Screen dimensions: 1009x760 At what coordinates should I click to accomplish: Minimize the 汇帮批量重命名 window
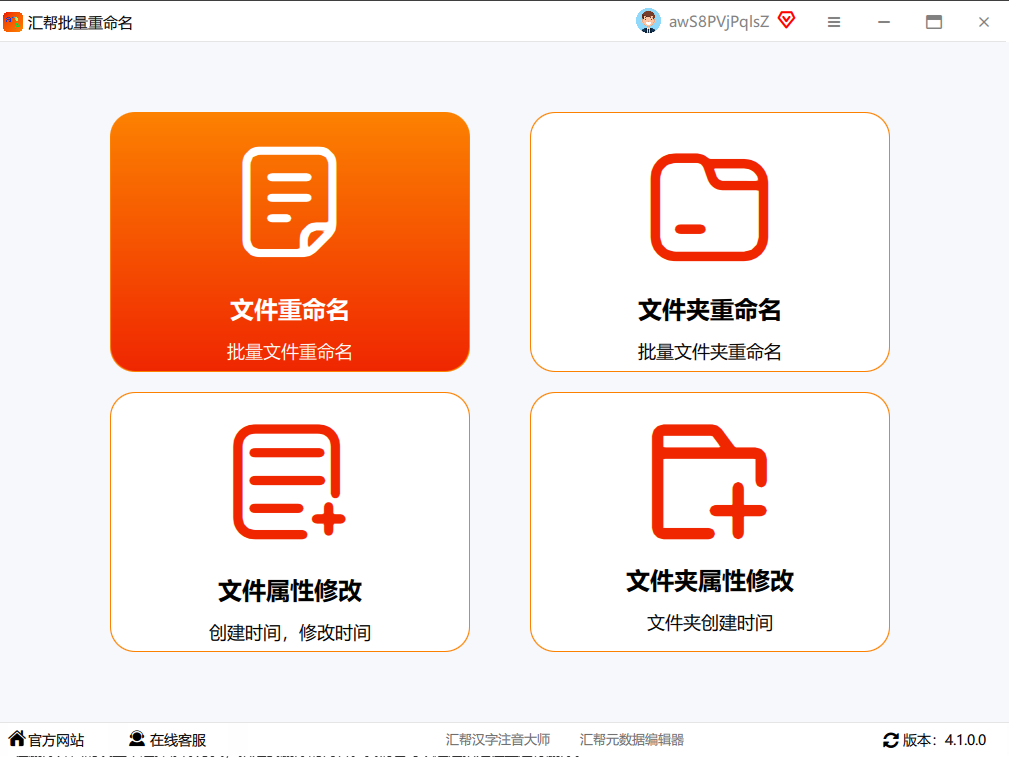tap(884, 22)
